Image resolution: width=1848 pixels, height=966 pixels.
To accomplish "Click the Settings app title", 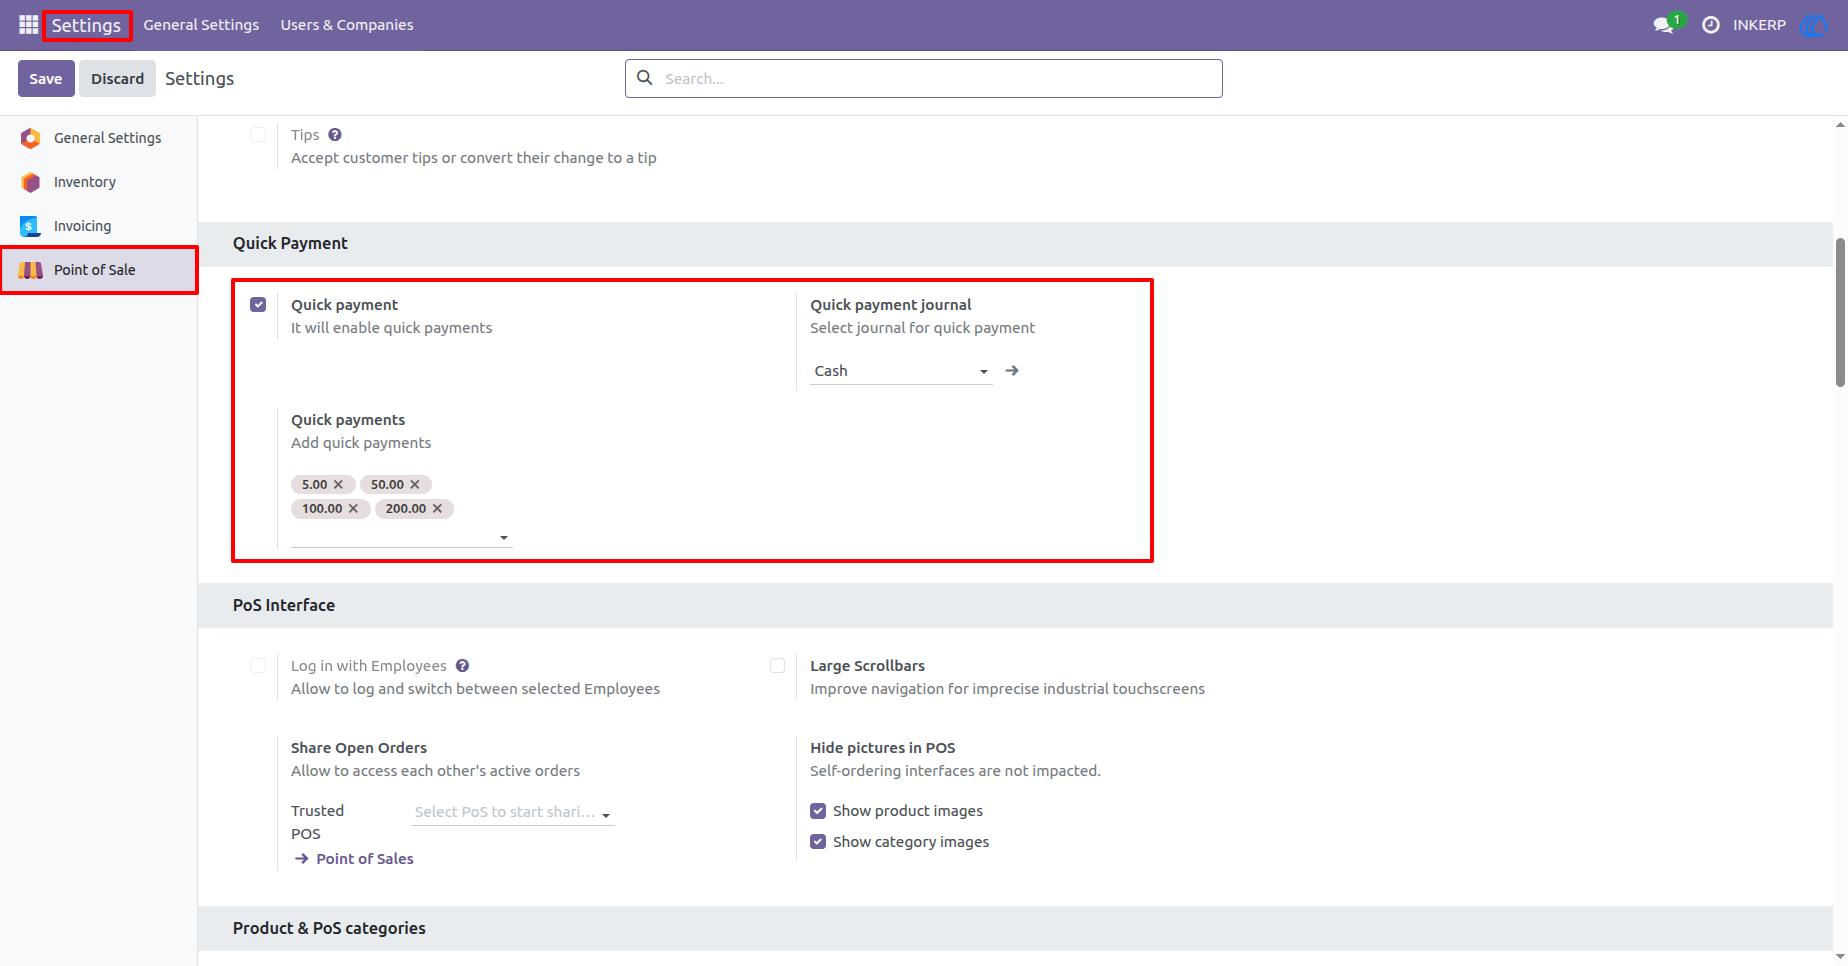I will 86,25.
